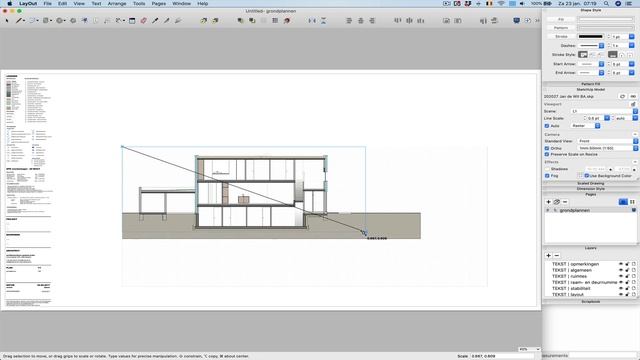This screenshot has height=360, width=640.
Task: Open the Edit menu
Action: coord(62,3)
